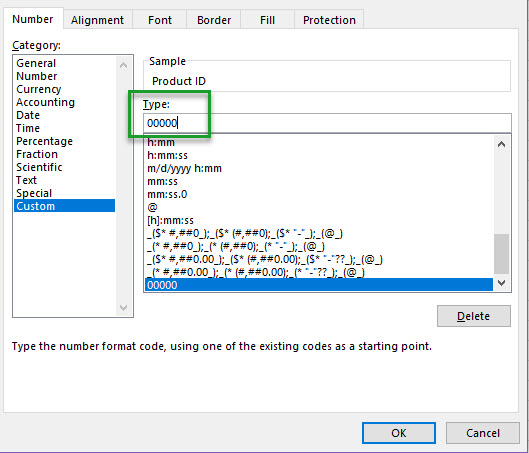Switch to the Number tab
Screen dimensions: 529x453
(33, 19)
